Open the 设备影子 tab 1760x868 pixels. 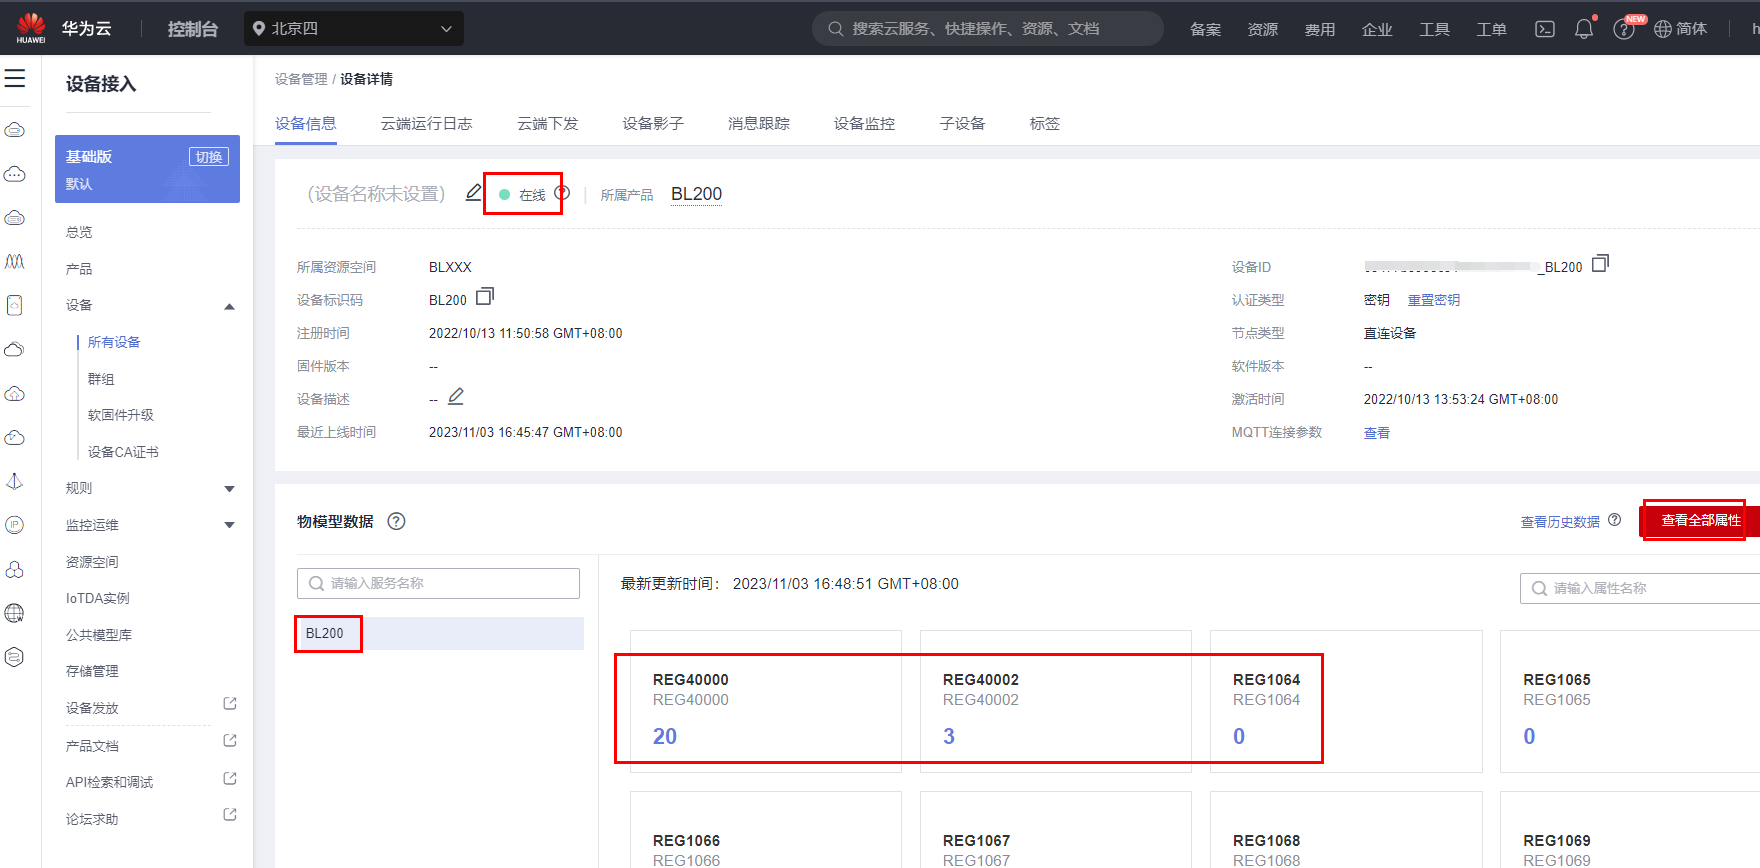(653, 123)
